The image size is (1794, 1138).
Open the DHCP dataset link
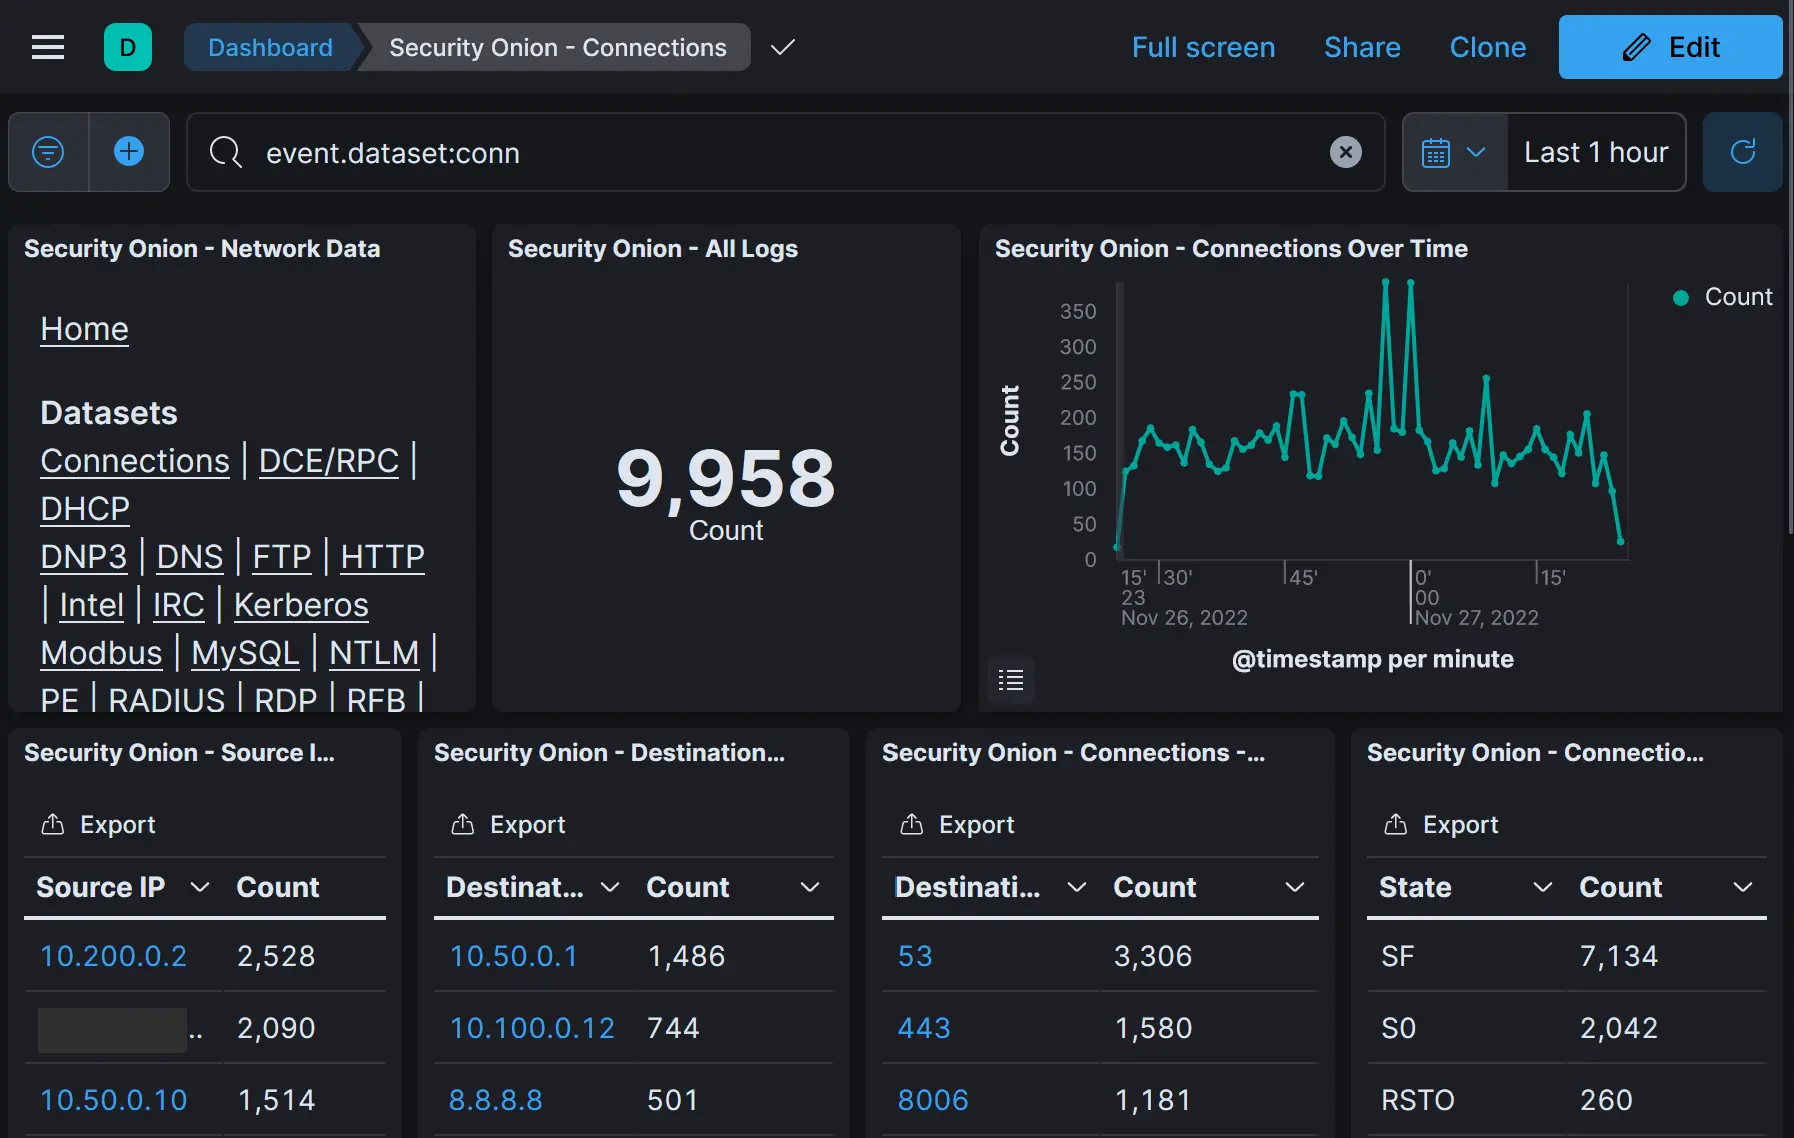point(85,508)
